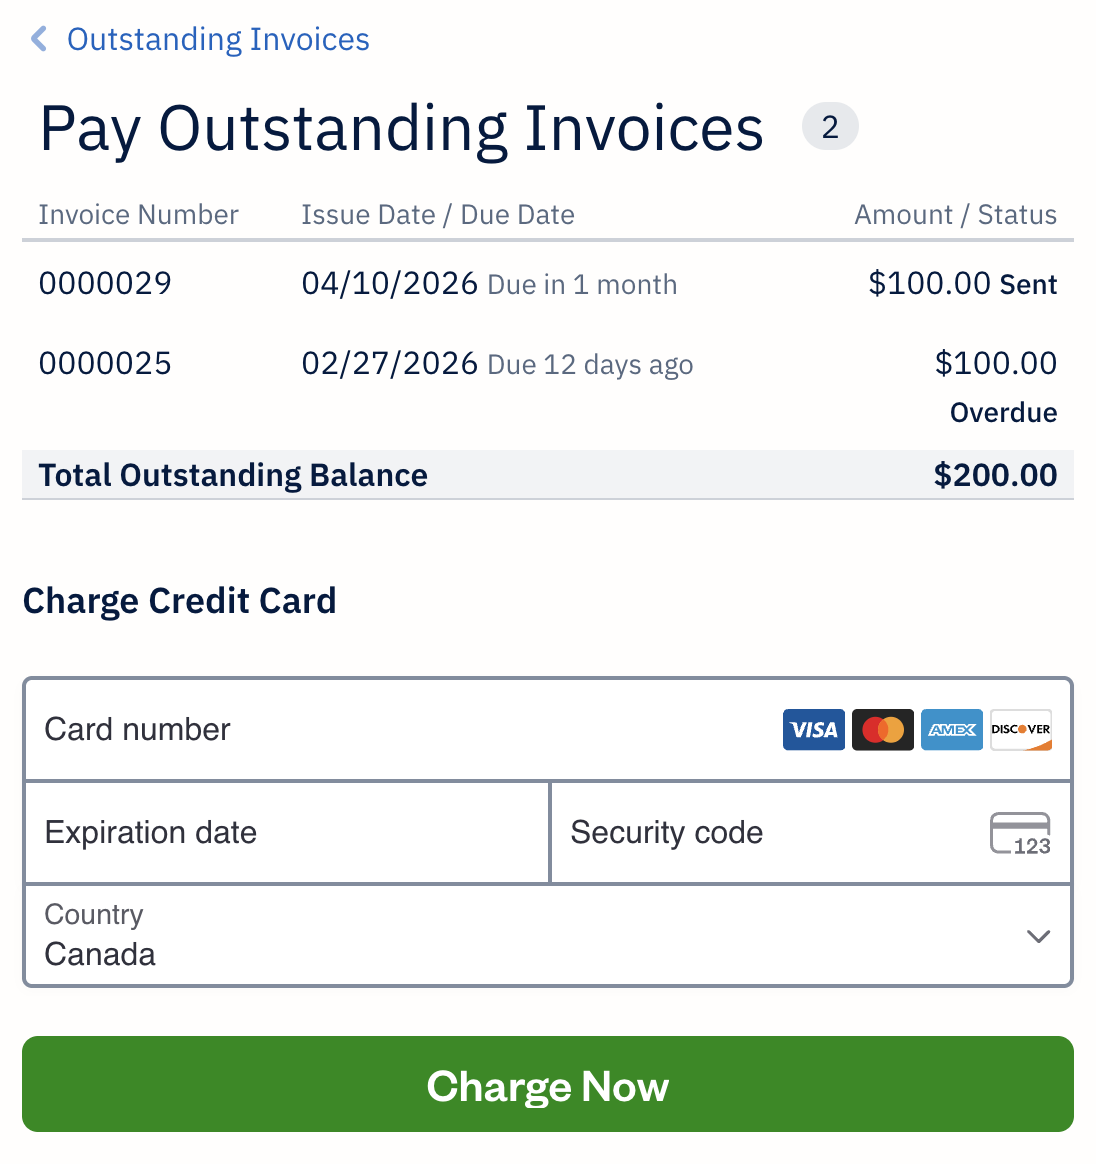
Task: Click the Amount / Status column header
Action: 956,214
